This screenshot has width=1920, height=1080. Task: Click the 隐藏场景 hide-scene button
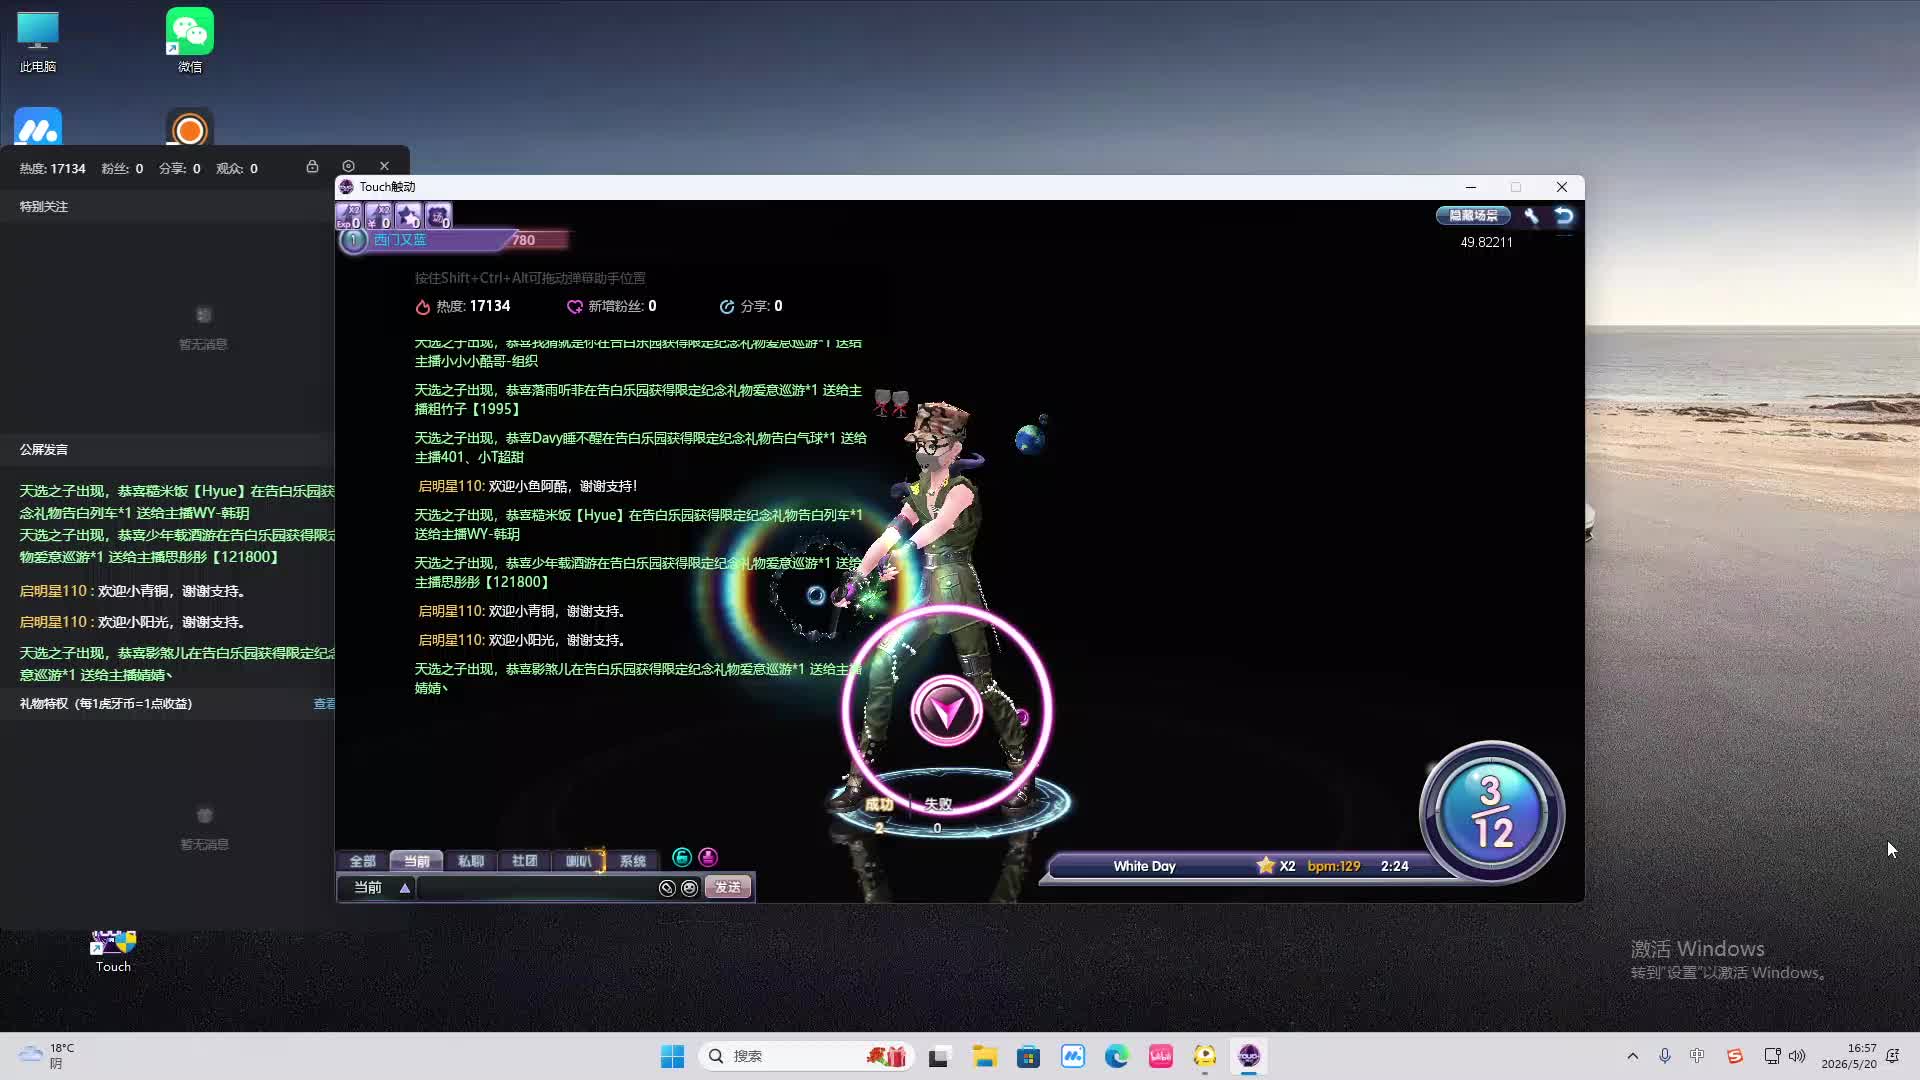[x=1473, y=216]
